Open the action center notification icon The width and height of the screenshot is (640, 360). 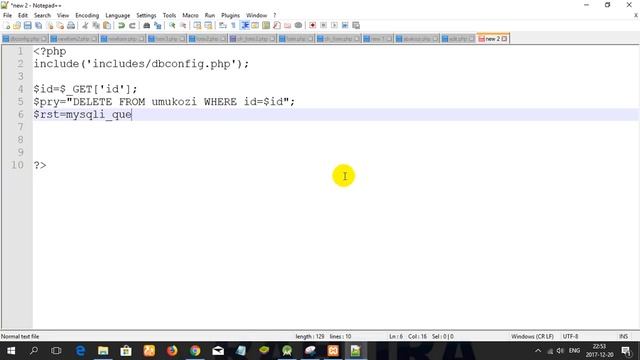626,351
